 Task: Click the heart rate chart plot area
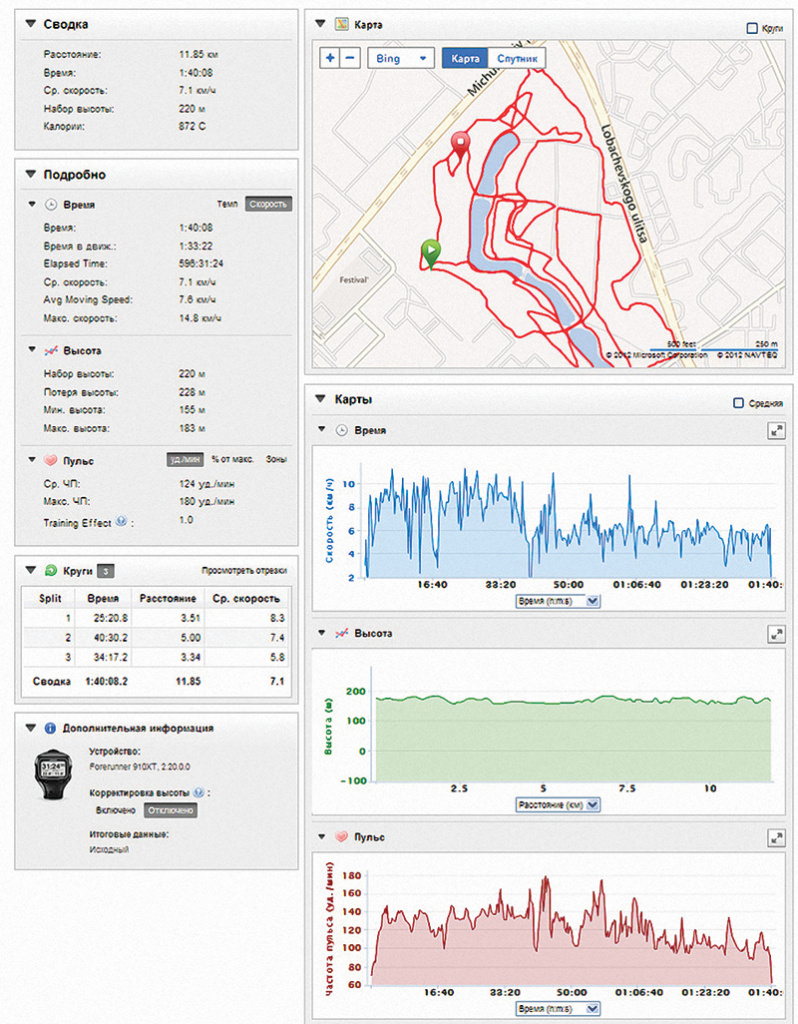click(x=572, y=927)
